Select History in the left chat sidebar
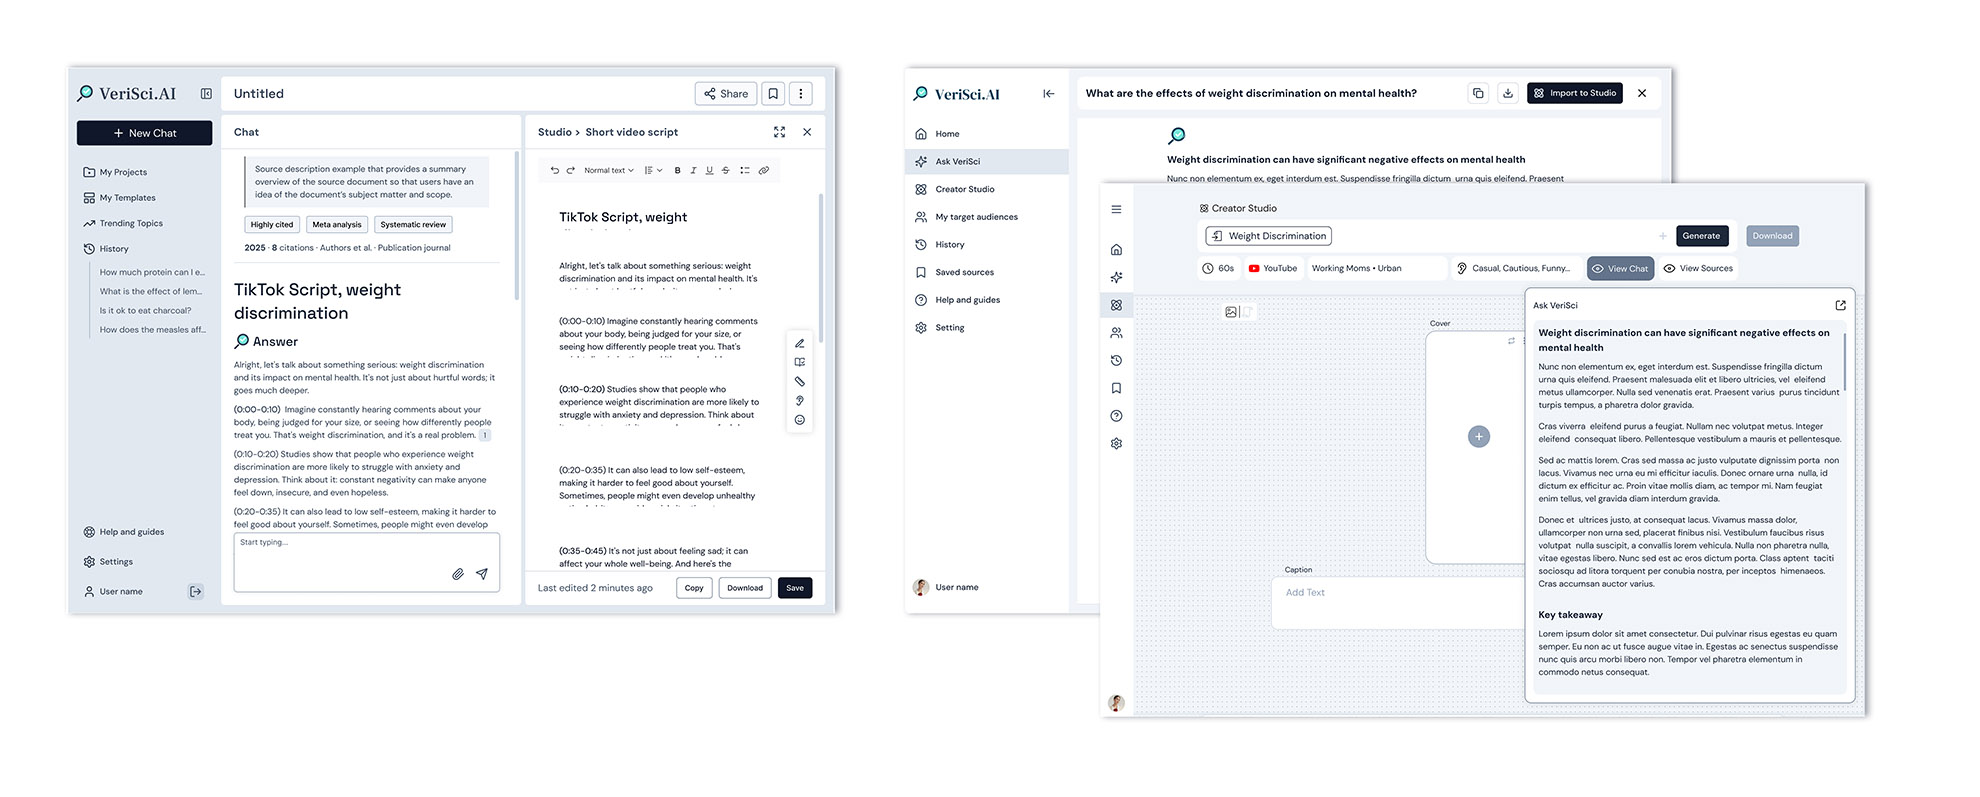The height and width of the screenshot is (797, 1980). point(106,249)
